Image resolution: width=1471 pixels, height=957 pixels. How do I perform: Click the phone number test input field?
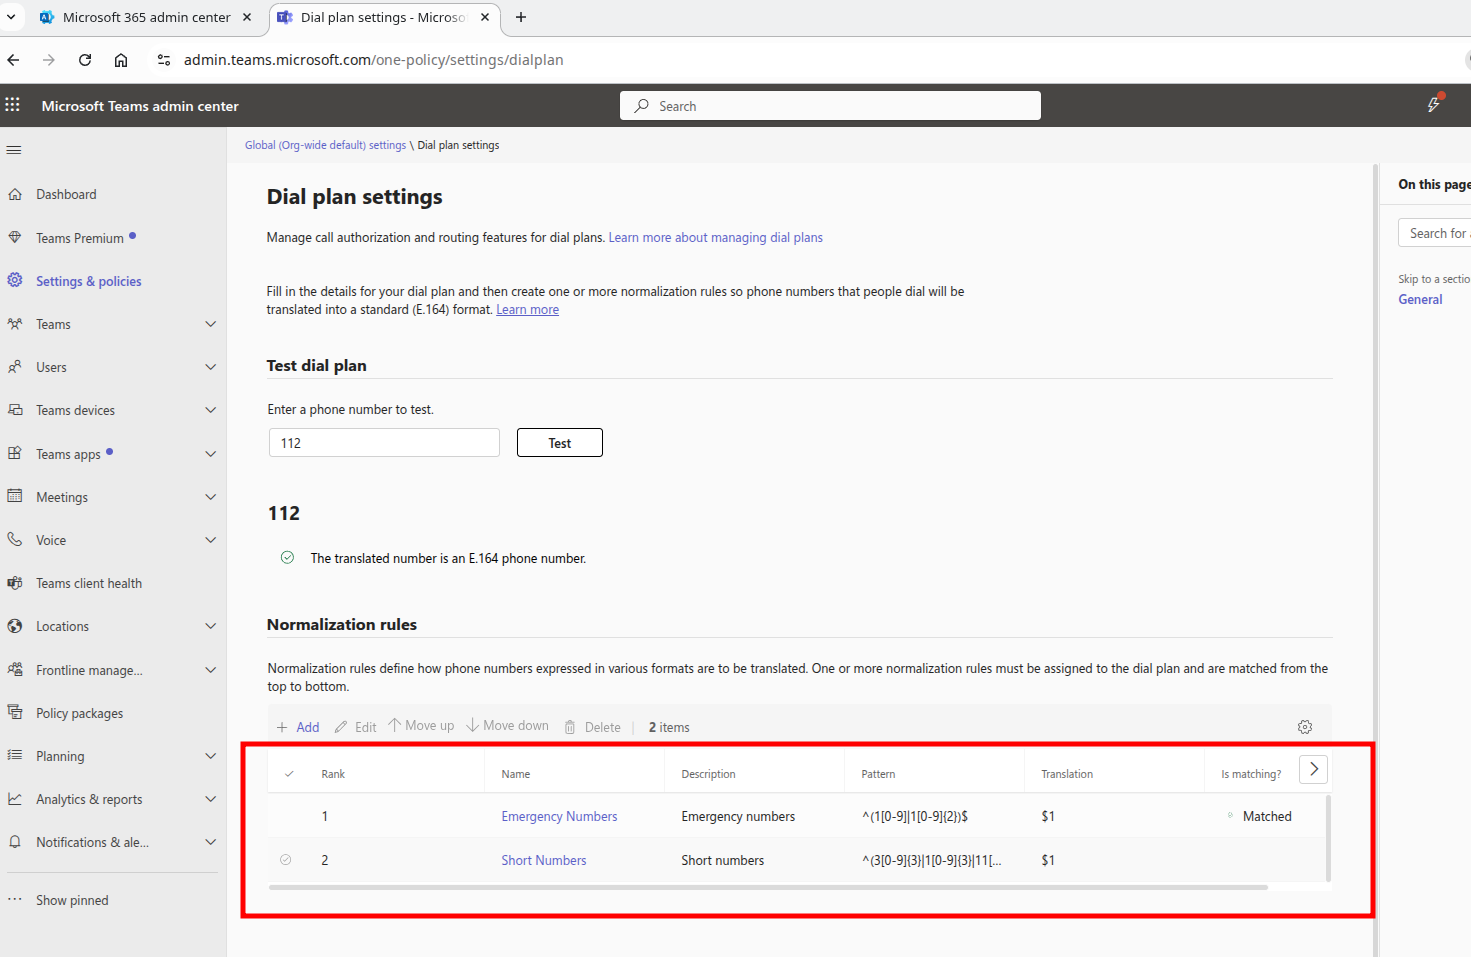click(384, 443)
